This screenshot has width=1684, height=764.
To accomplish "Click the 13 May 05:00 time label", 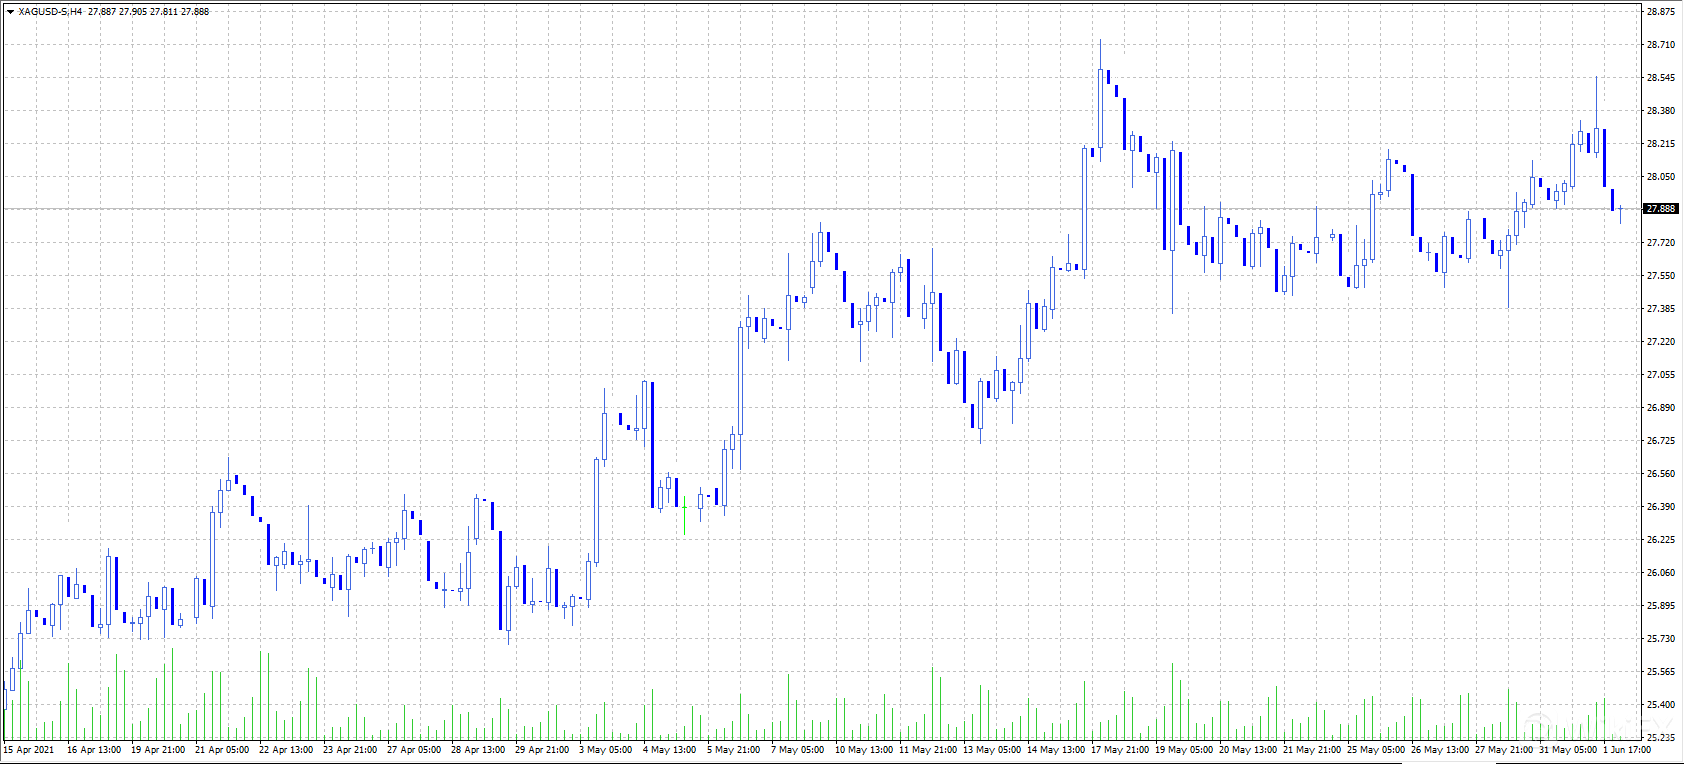I will point(991,750).
